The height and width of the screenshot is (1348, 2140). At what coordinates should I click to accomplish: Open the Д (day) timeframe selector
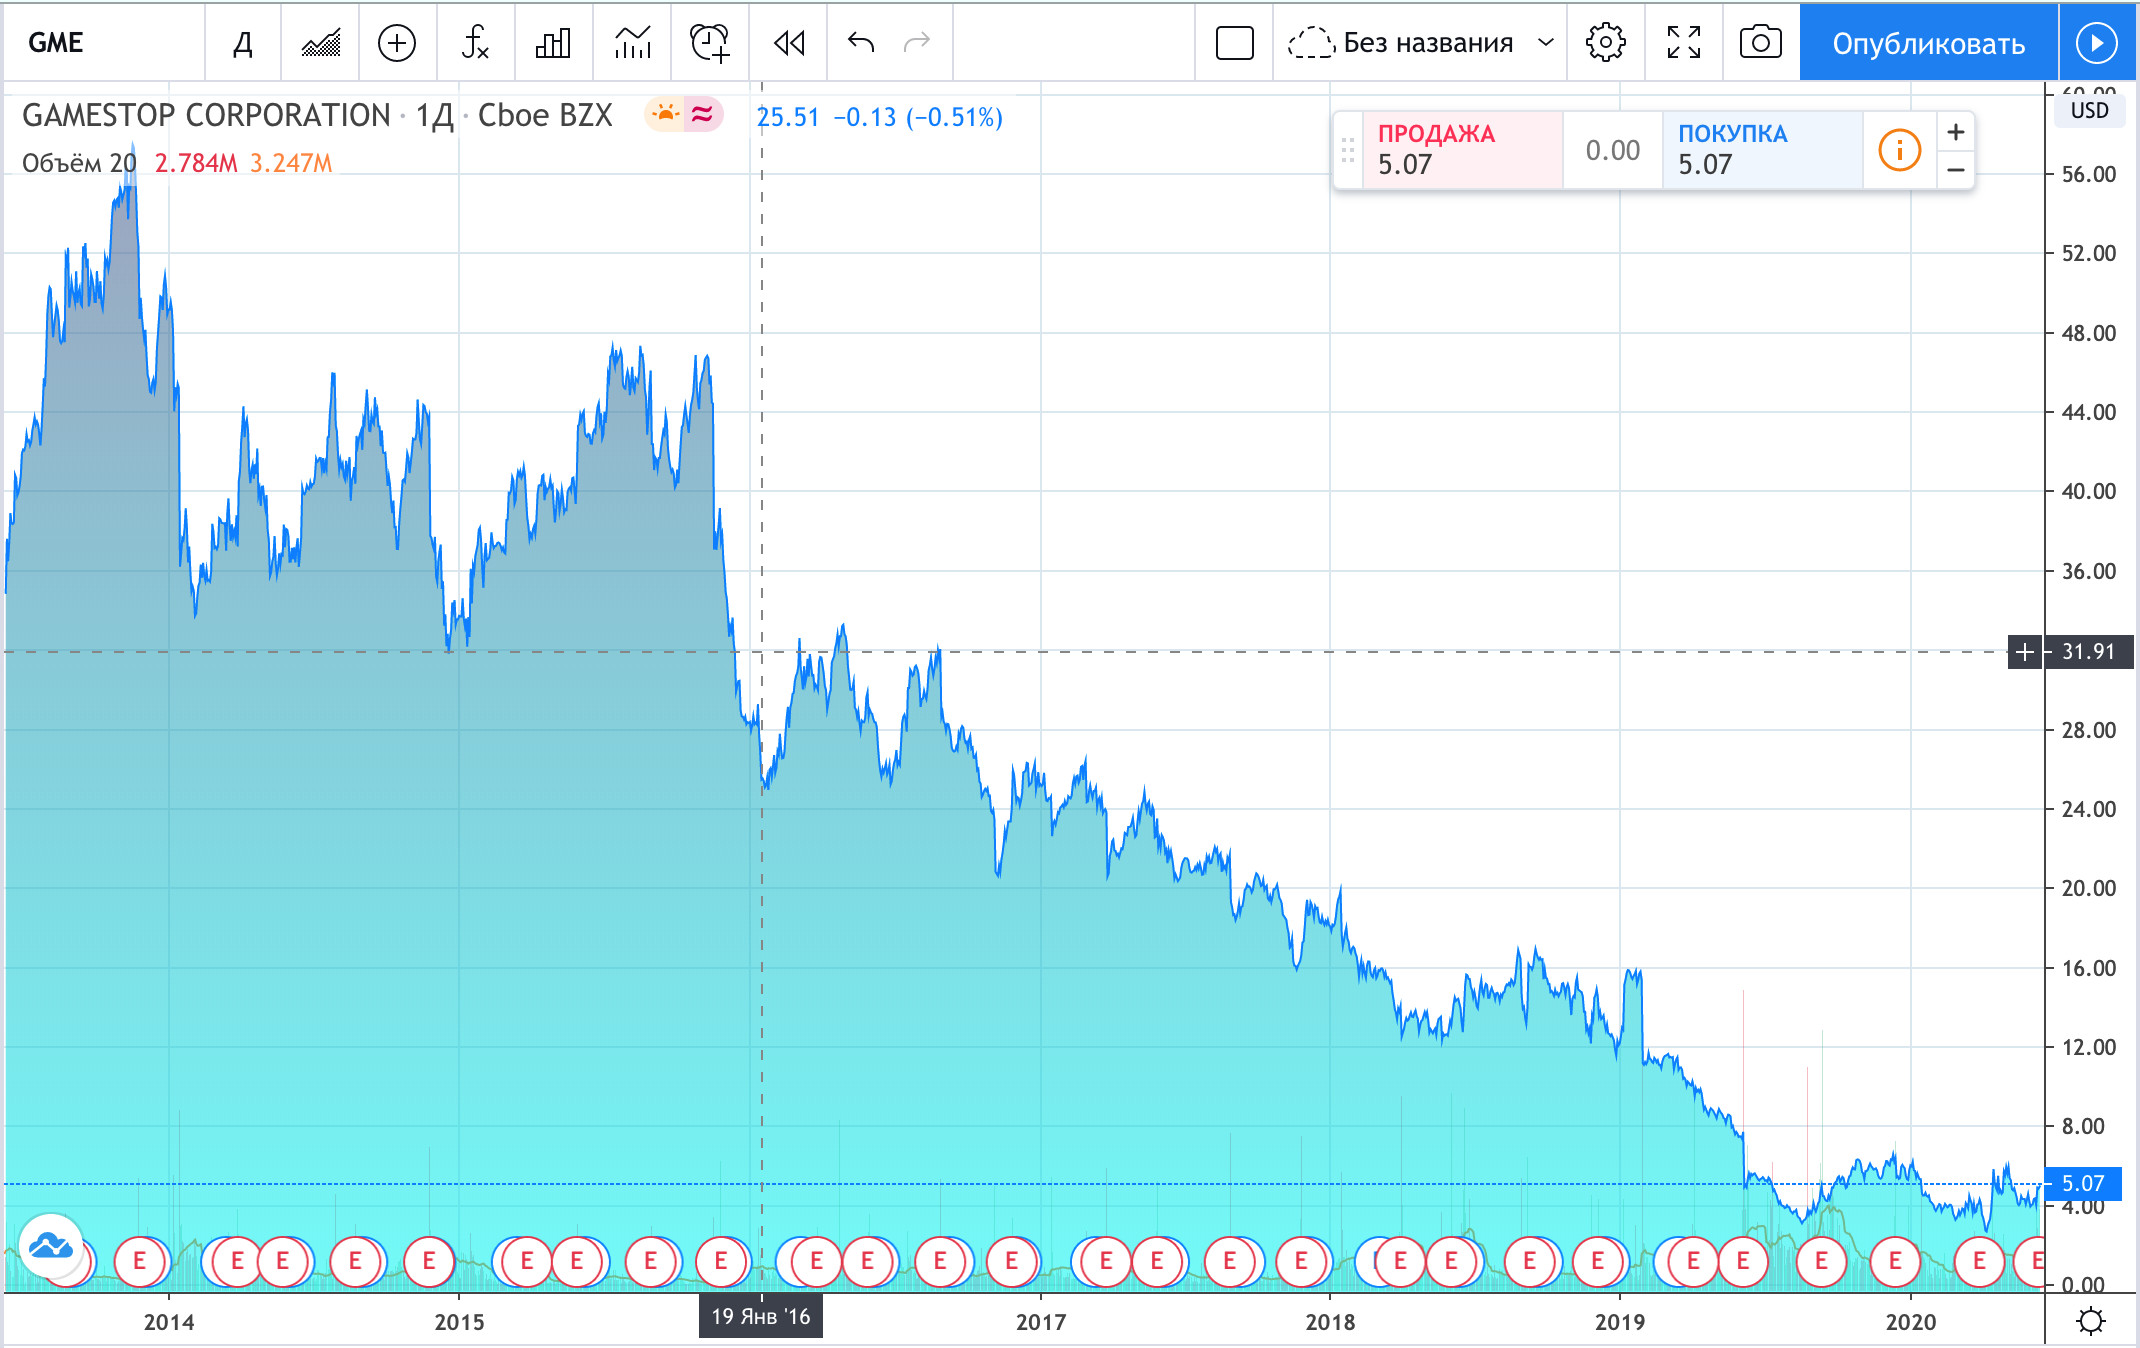[243, 43]
